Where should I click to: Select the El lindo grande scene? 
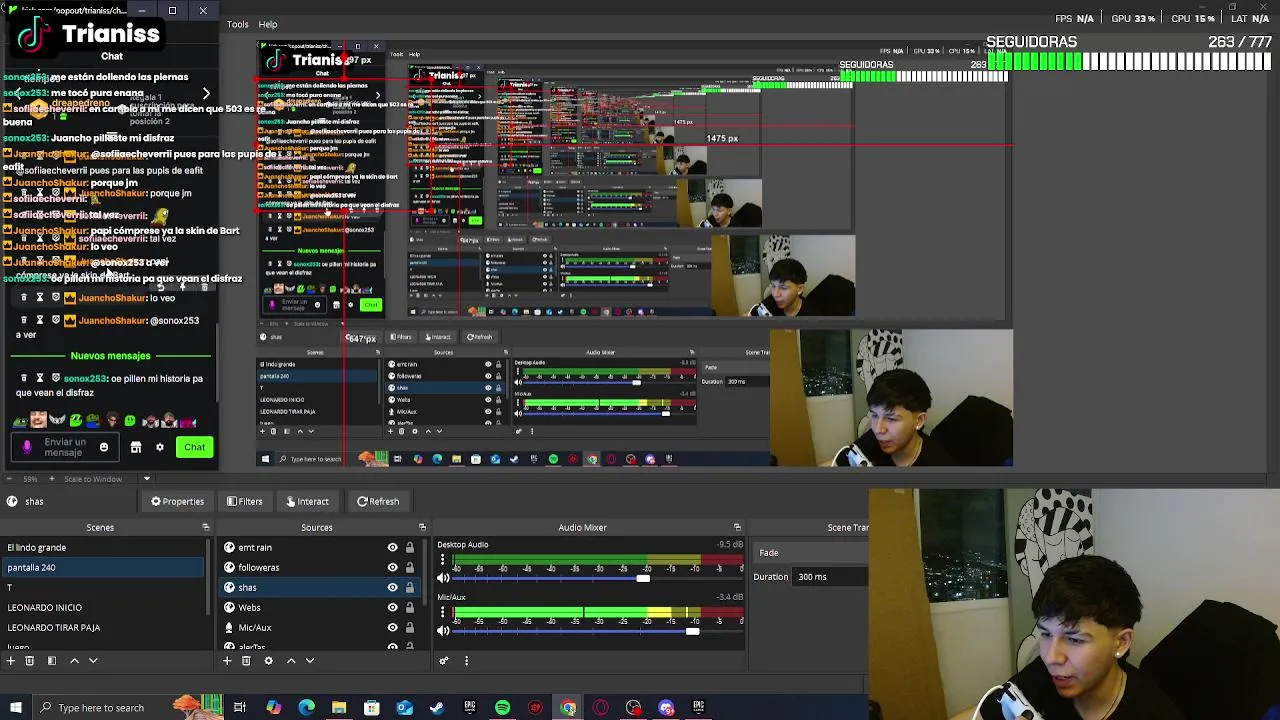tap(104, 547)
